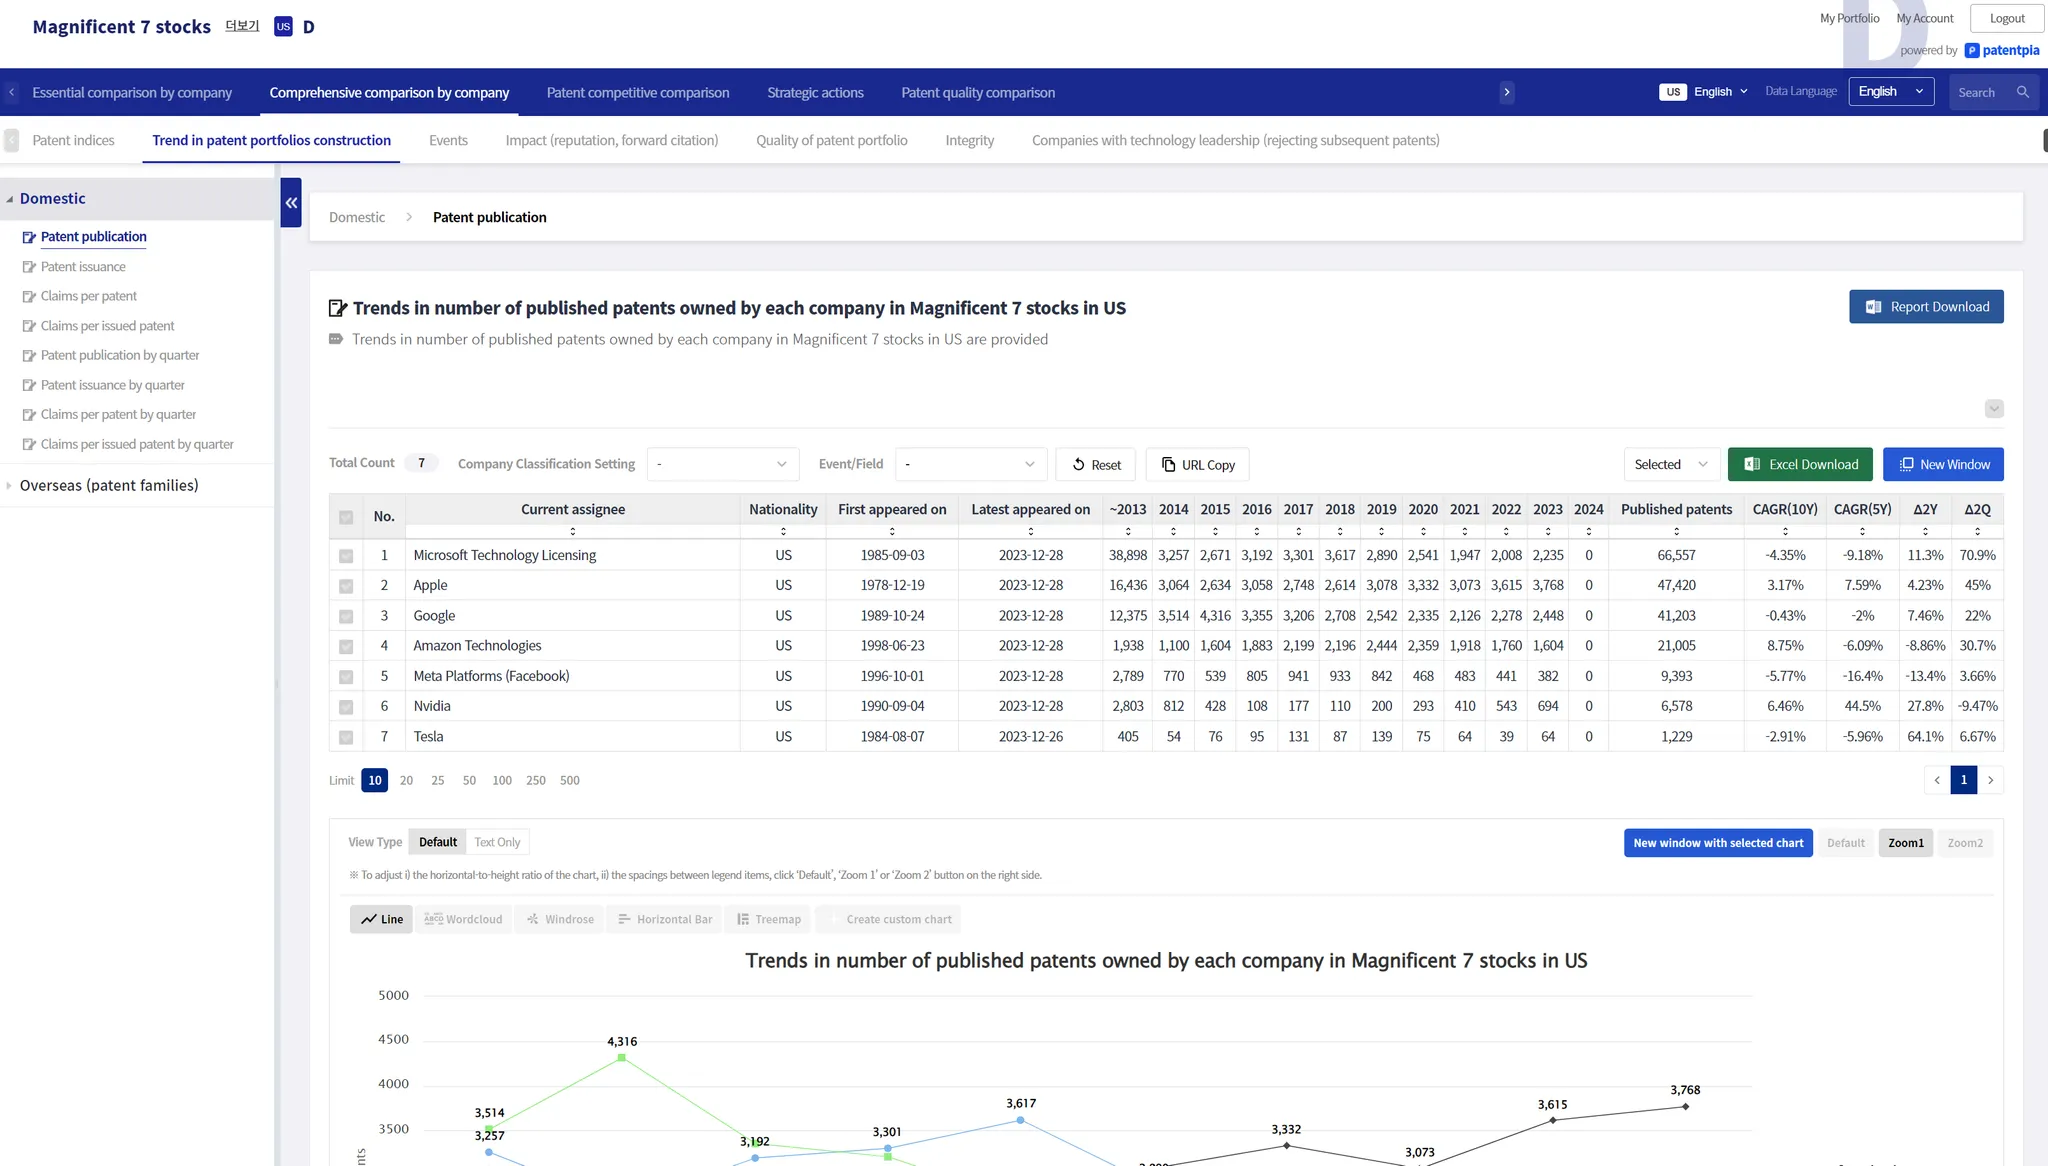
Task: Expand Overseas (patent families) section
Action: [109, 486]
